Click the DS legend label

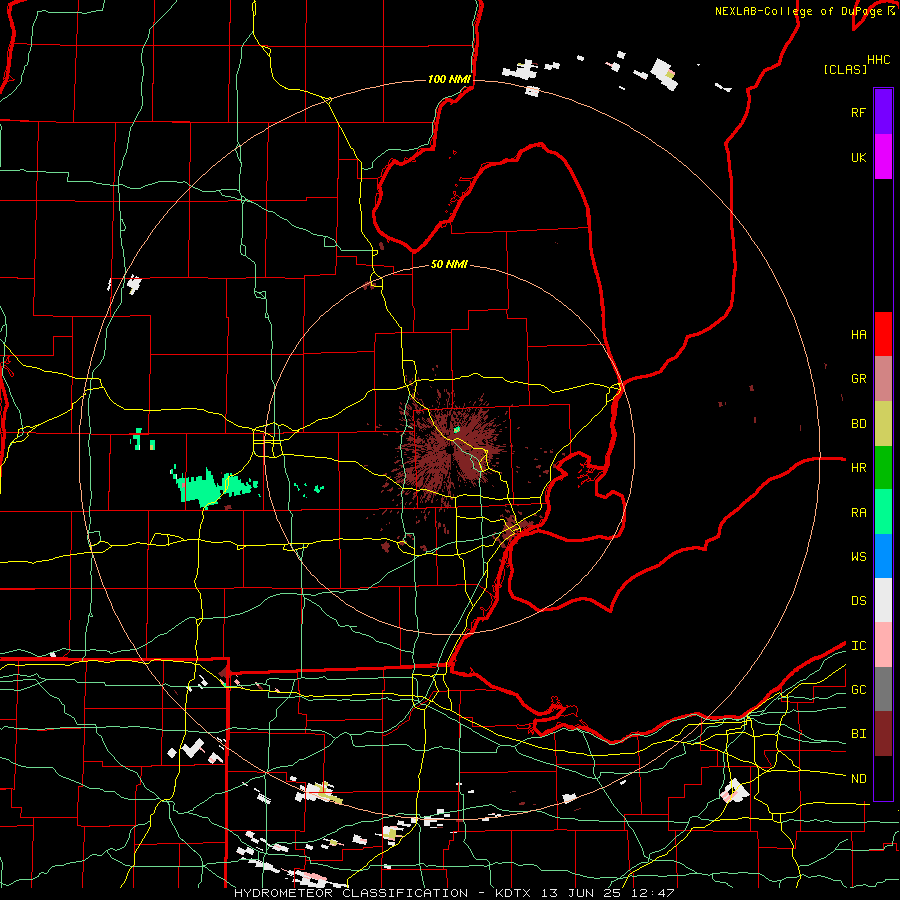[858, 601]
